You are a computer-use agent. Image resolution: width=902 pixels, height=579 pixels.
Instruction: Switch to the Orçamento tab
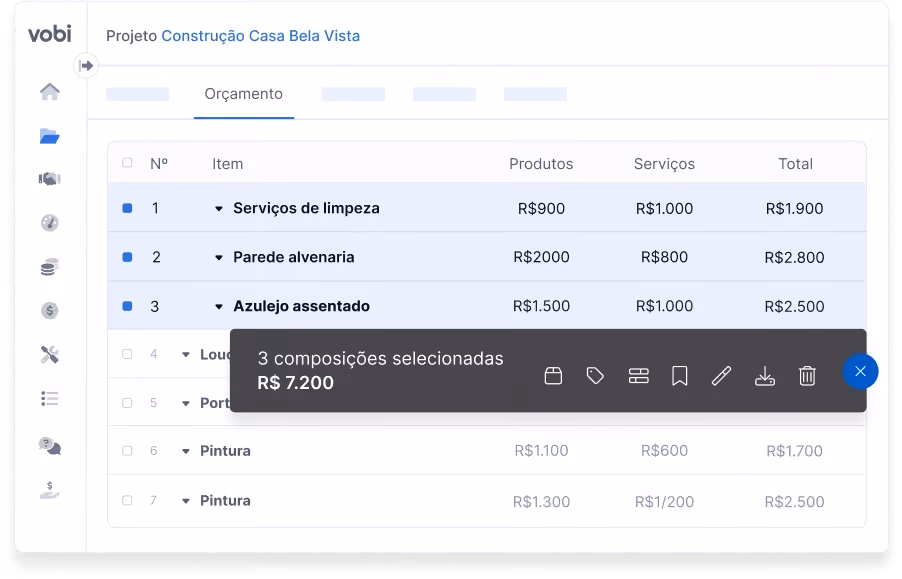[244, 94]
